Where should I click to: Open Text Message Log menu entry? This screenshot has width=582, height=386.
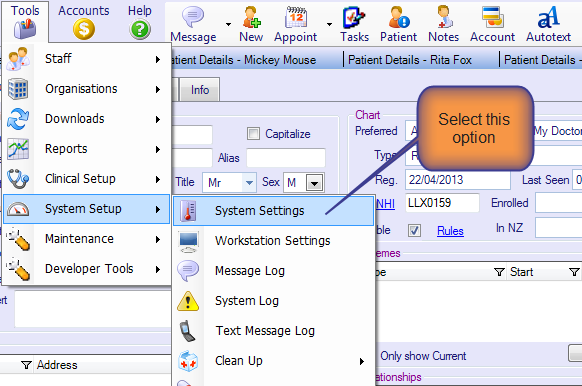coord(274,331)
